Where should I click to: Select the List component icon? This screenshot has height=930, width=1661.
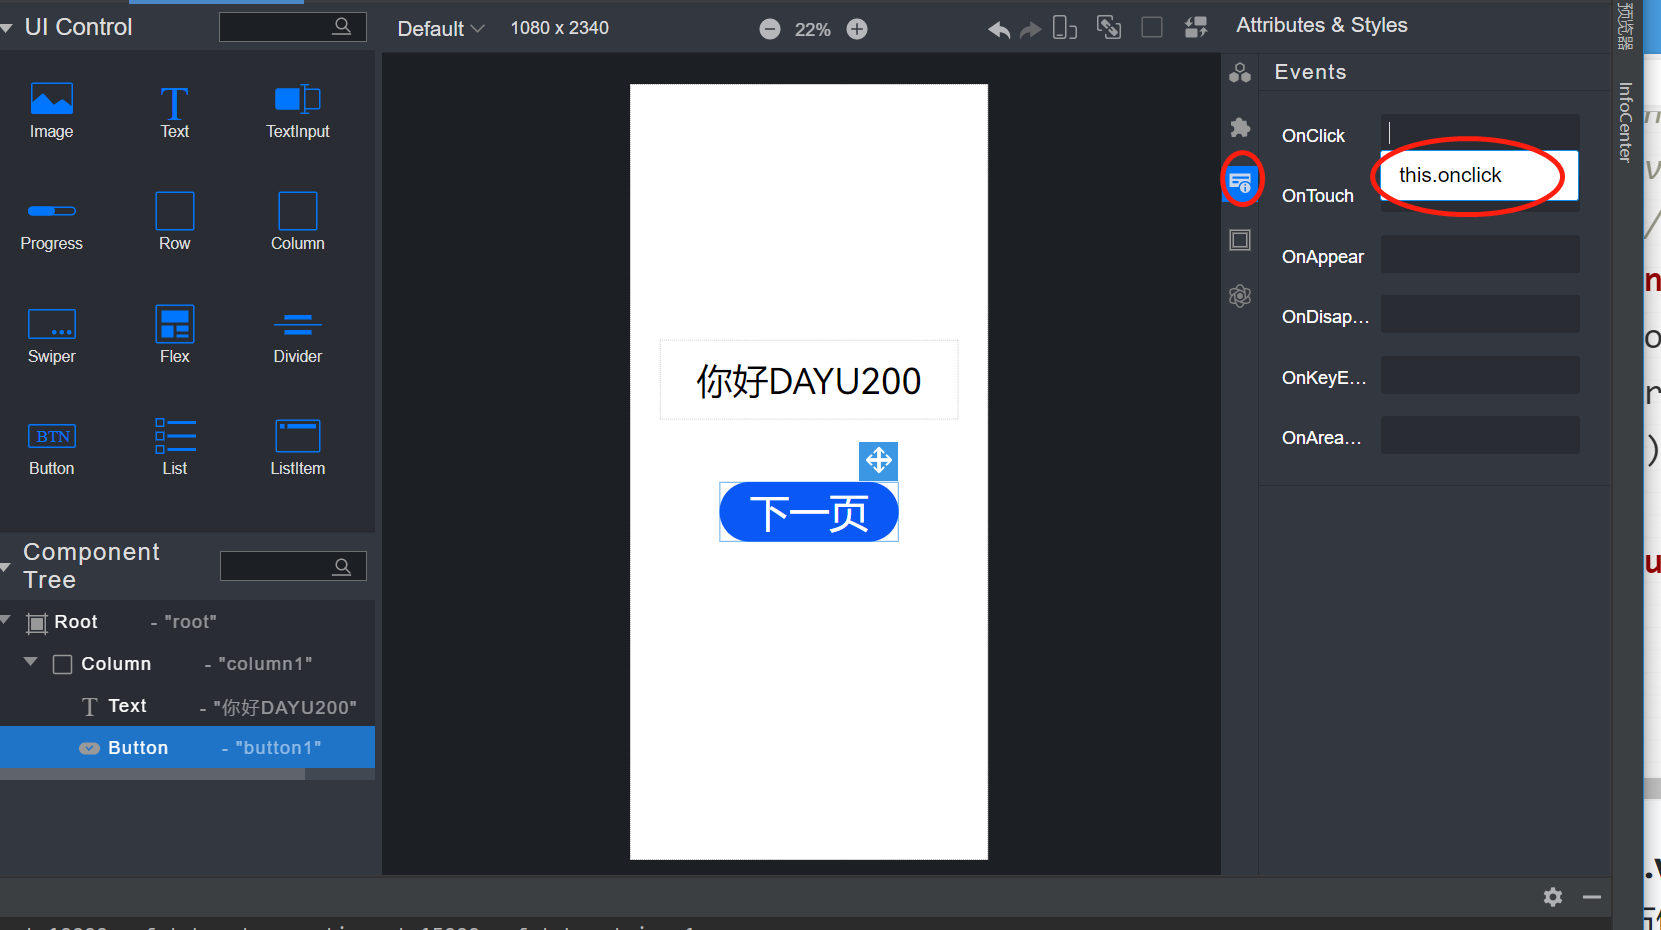coord(174,436)
